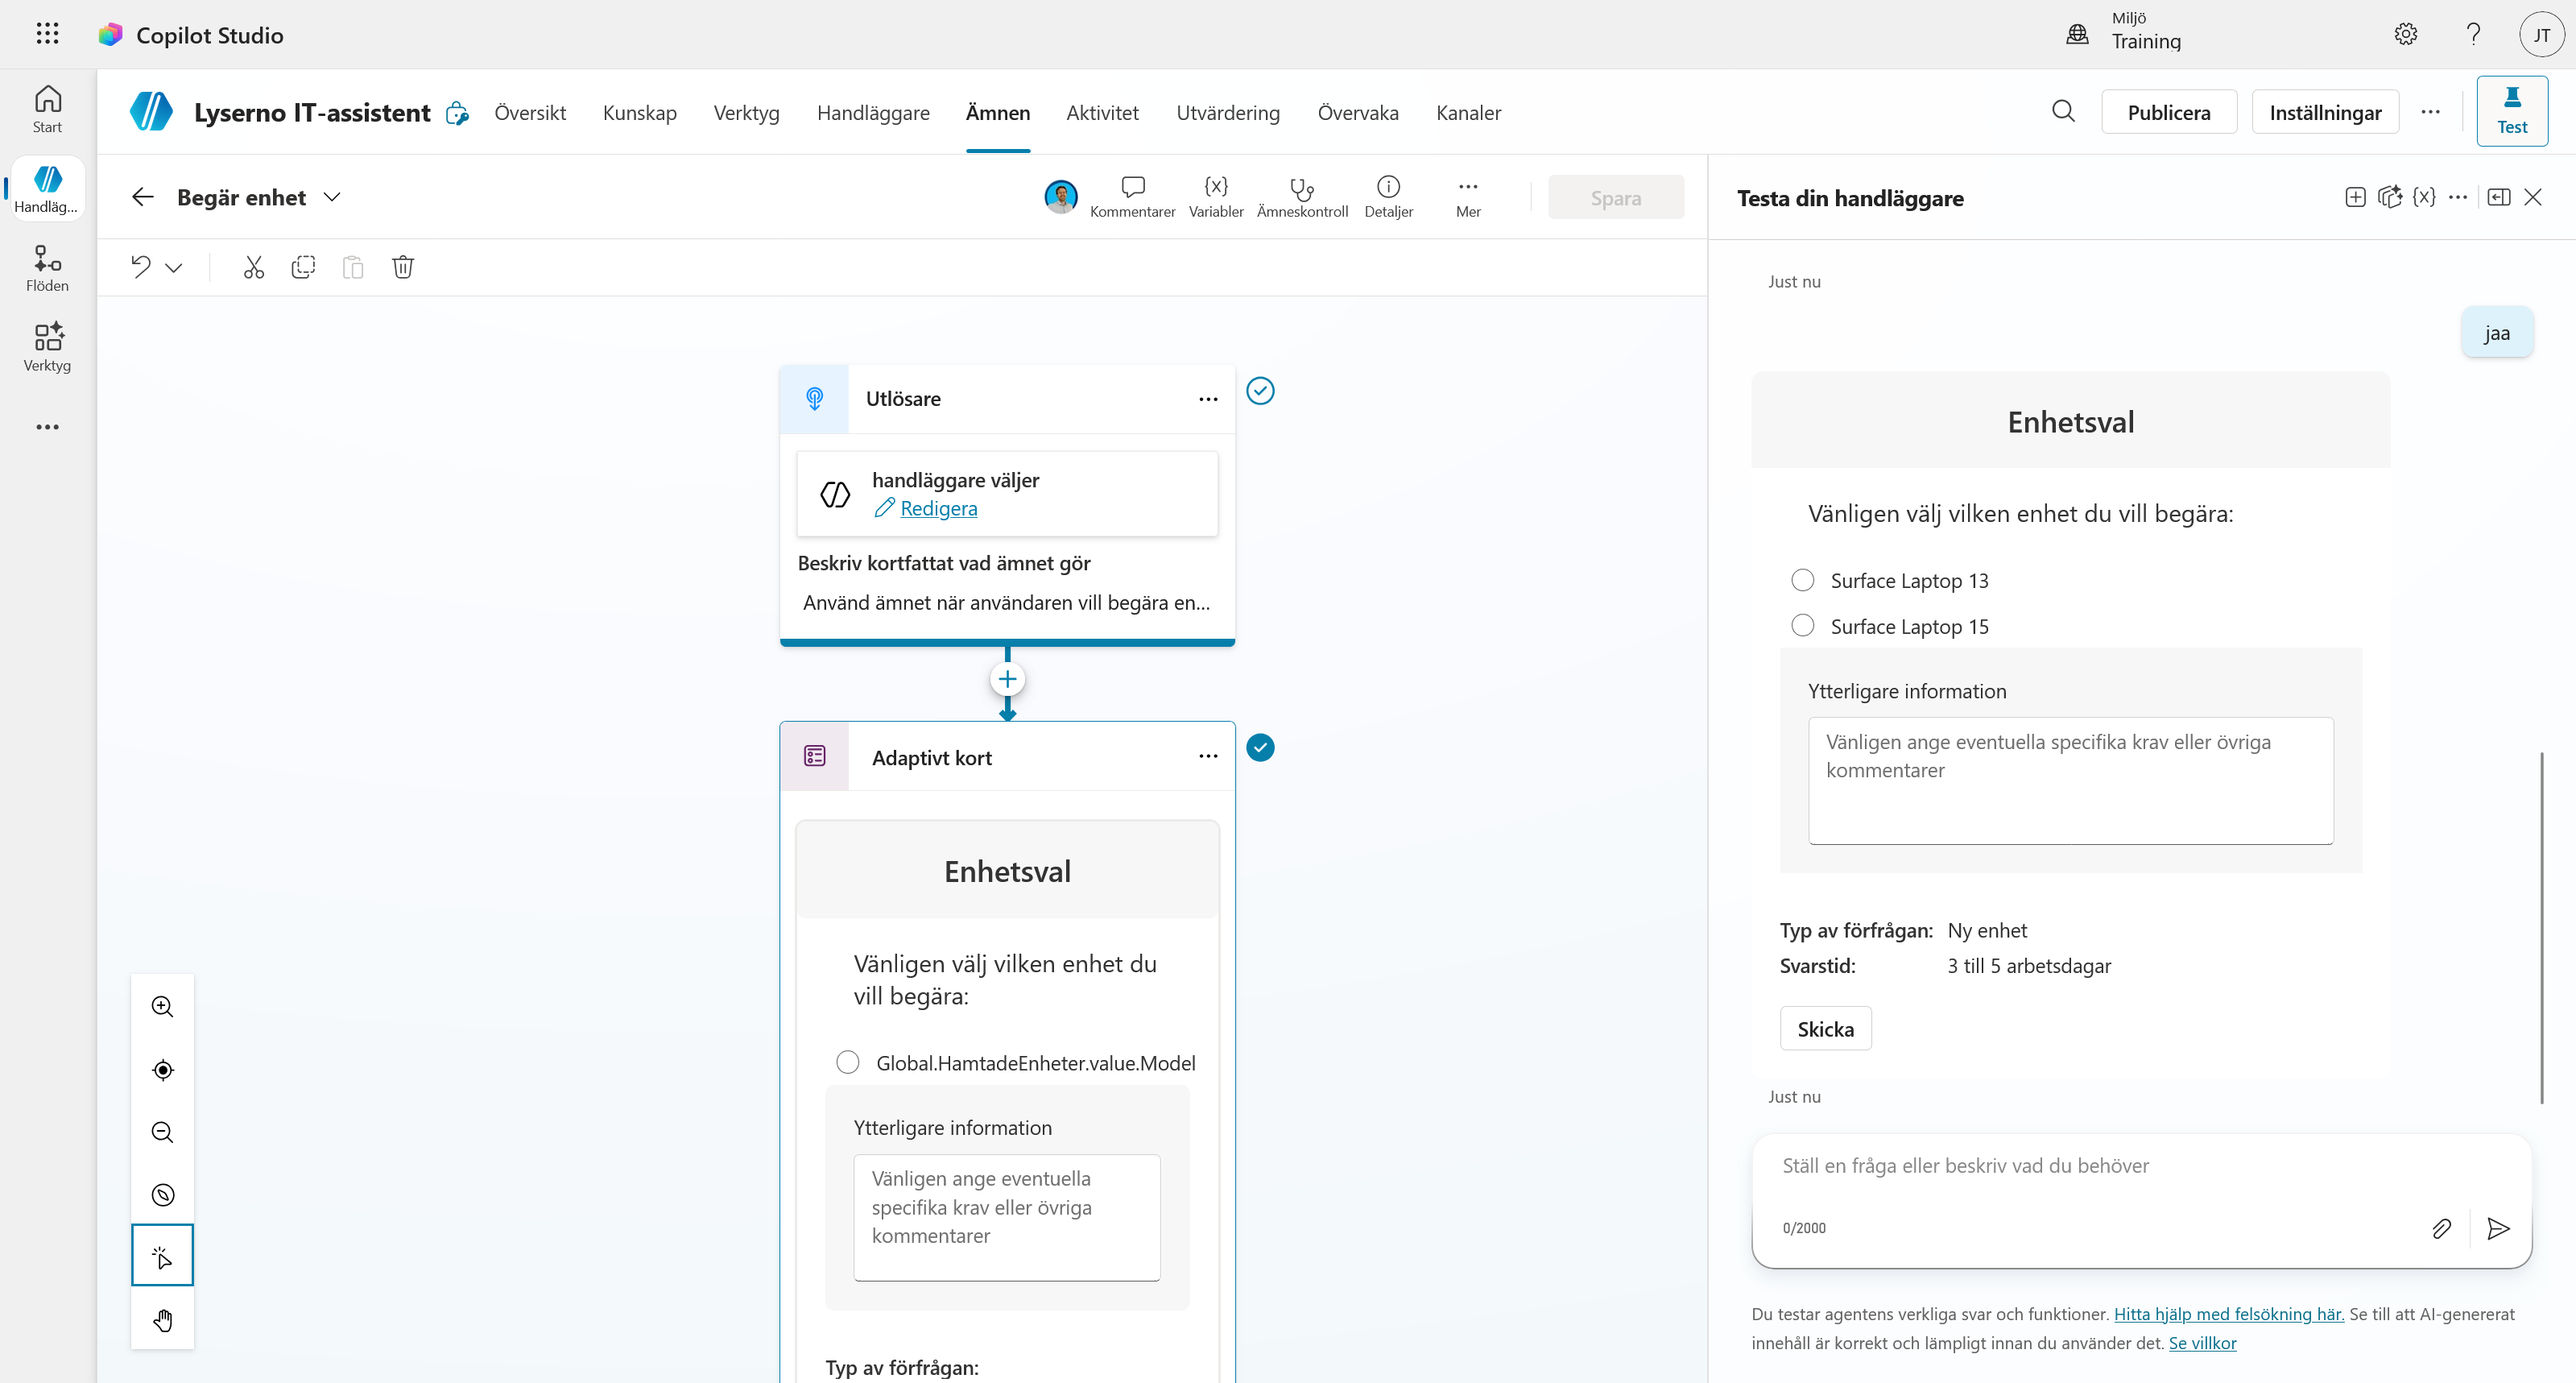The width and height of the screenshot is (2576, 1383).
Task: Open the Handläggare tab
Action: tap(873, 112)
